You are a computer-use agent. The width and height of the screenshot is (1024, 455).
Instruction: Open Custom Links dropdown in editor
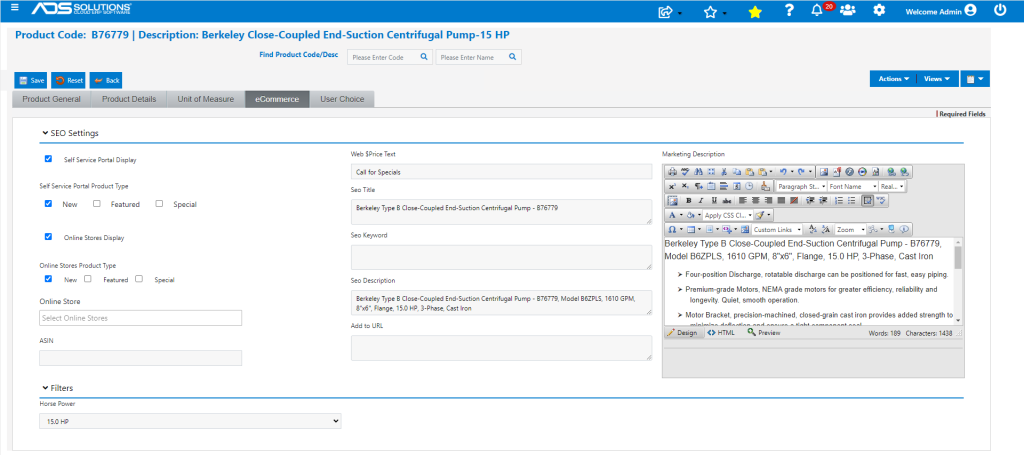pyautogui.click(x=777, y=229)
